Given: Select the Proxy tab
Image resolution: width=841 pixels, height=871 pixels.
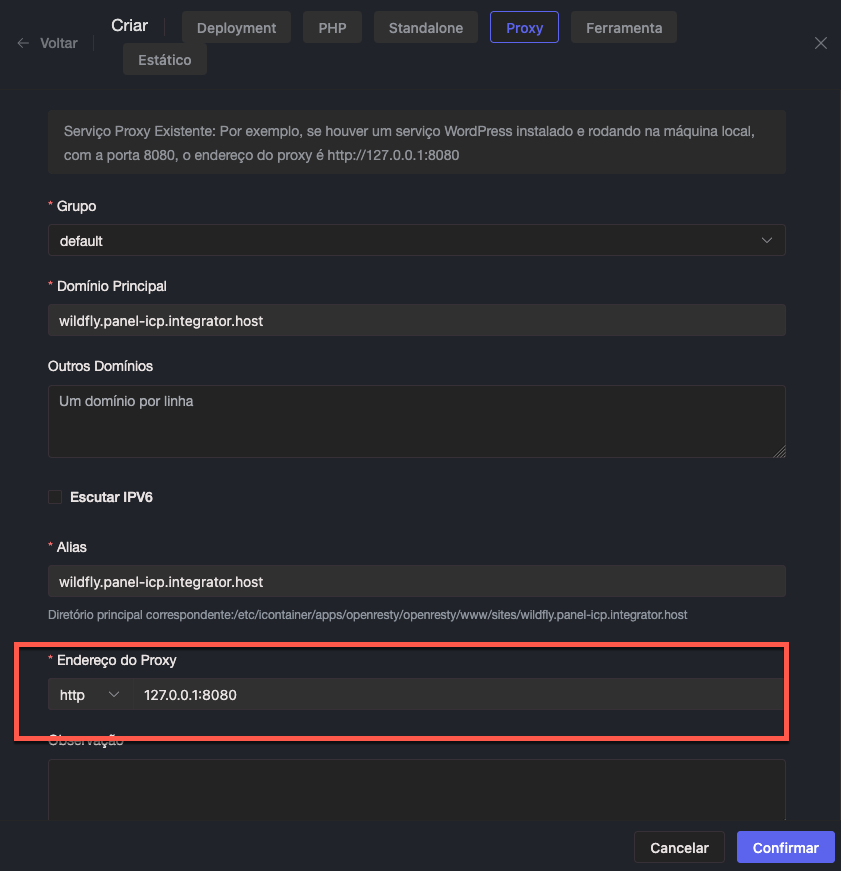Looking at the screenshot, I should pyautogui.click(x=524, y=28).
